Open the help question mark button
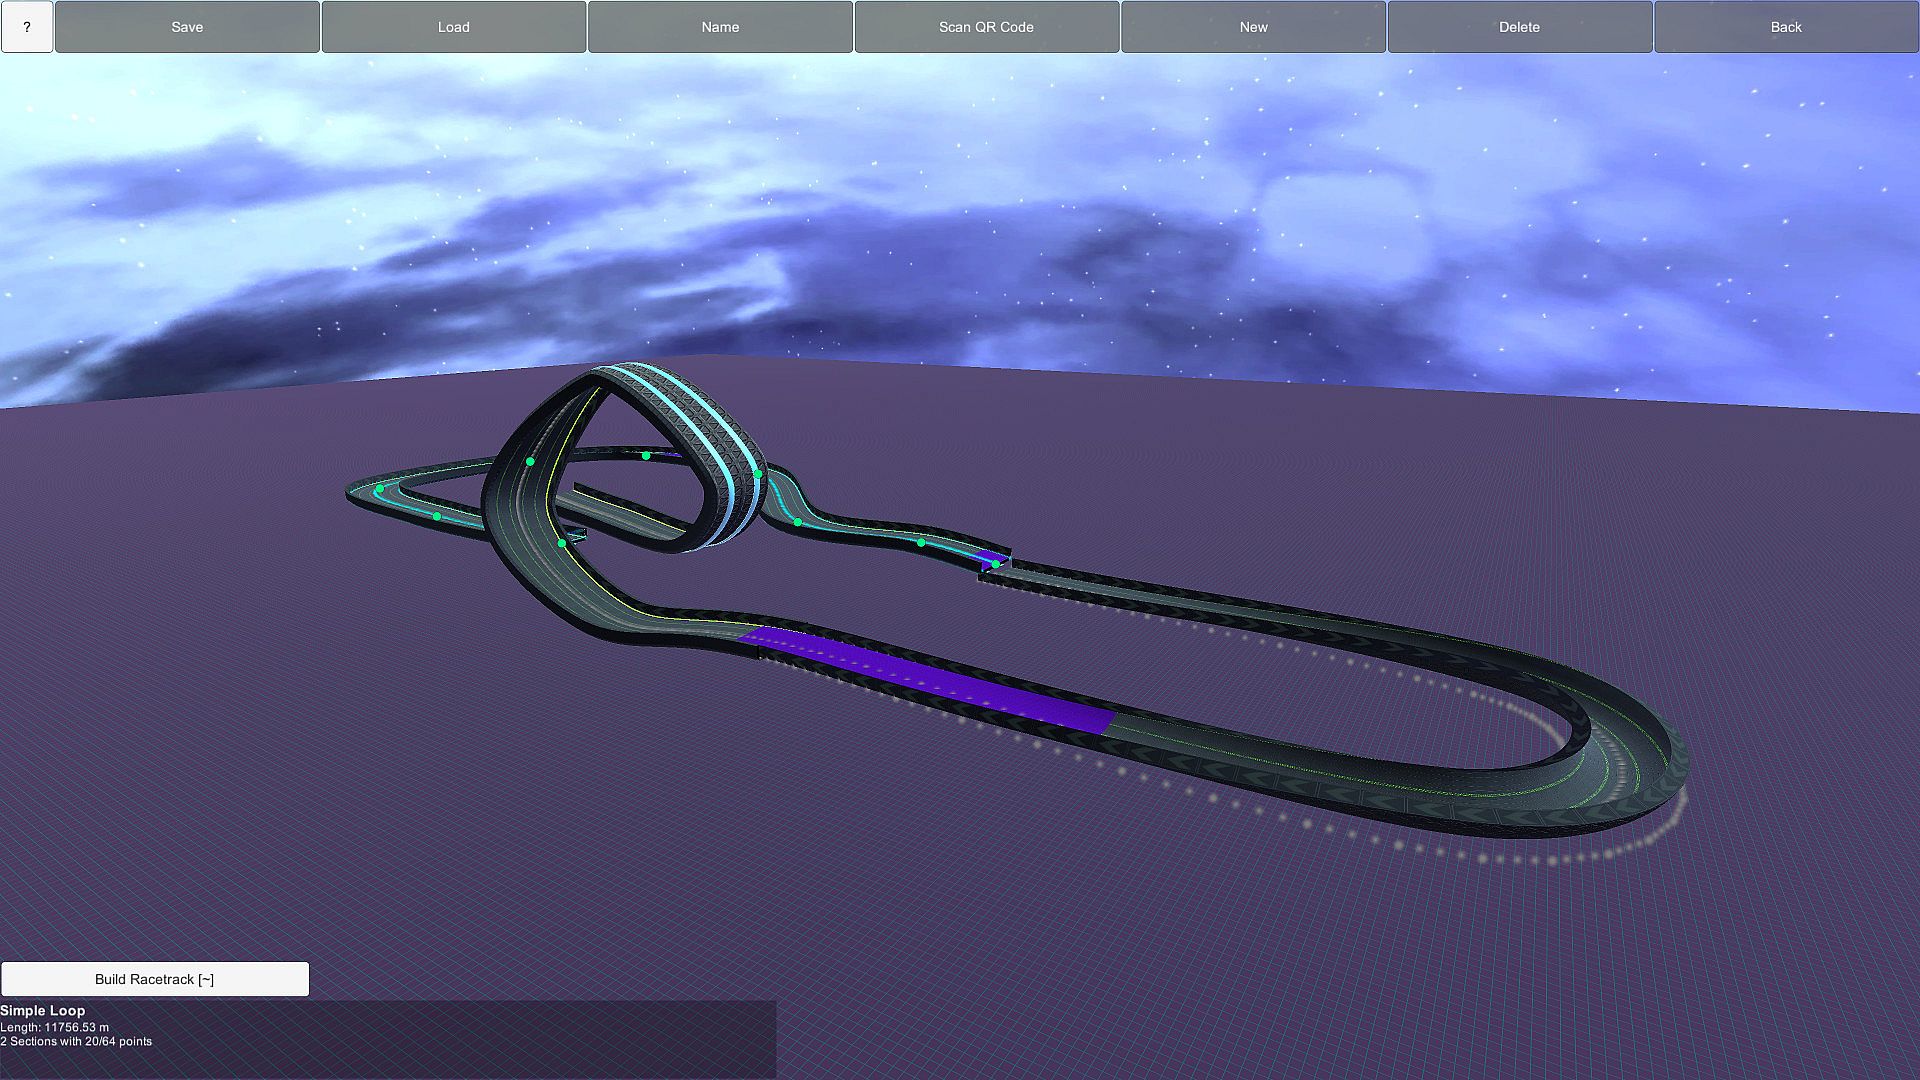 [x=27, y=27]
